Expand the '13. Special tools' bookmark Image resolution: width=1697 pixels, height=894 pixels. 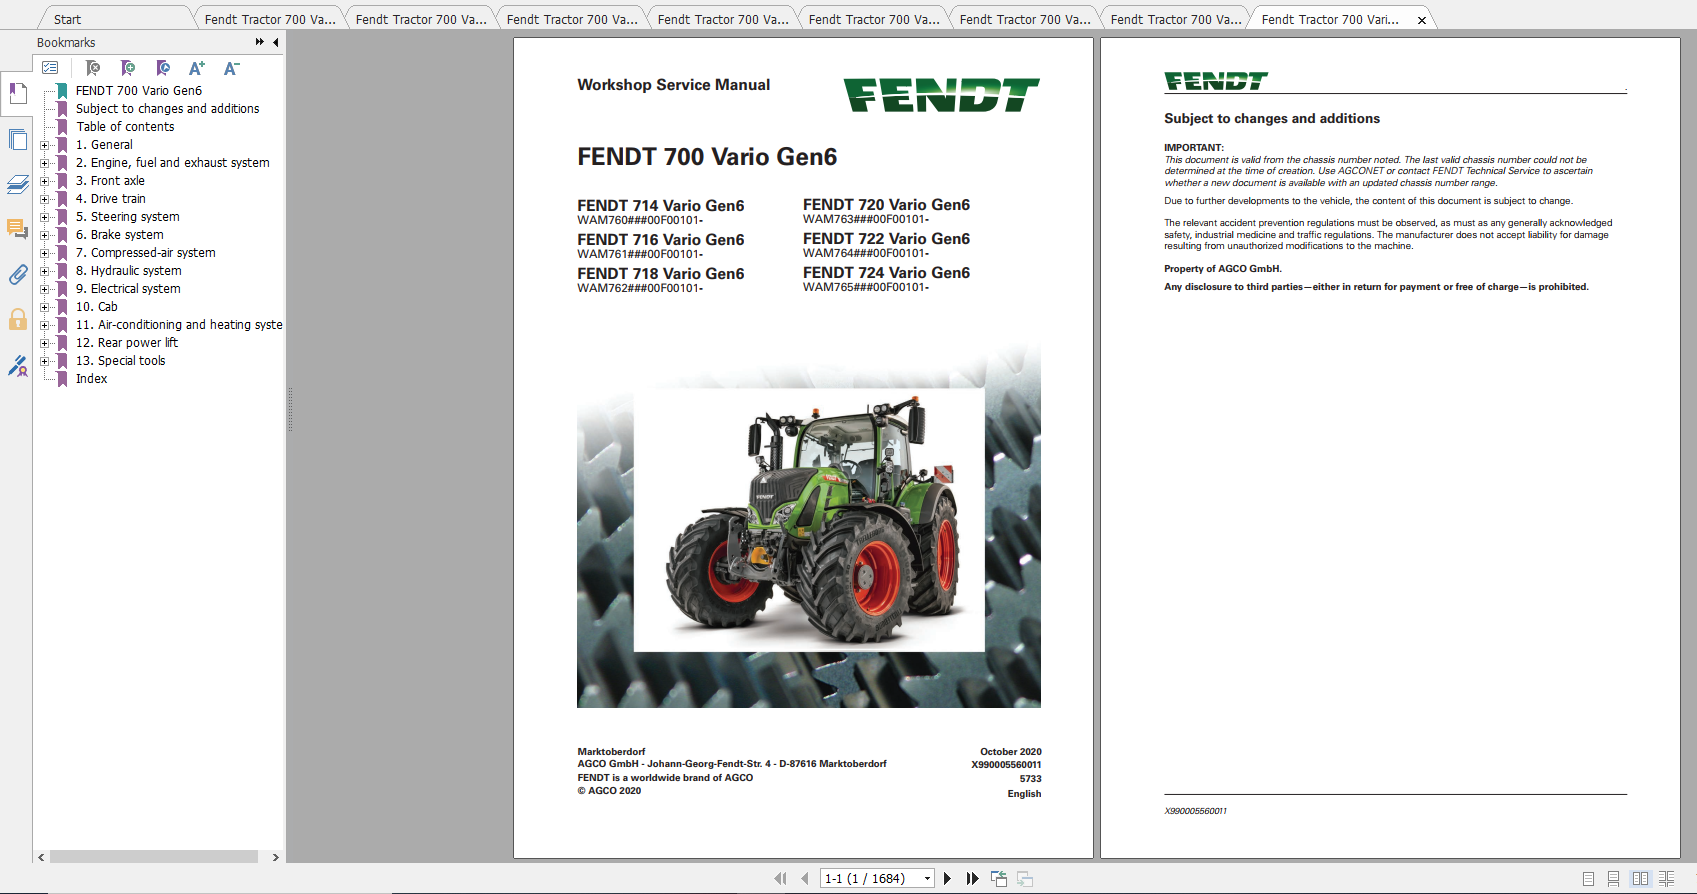pyautogui.click(x=44, y=361)
